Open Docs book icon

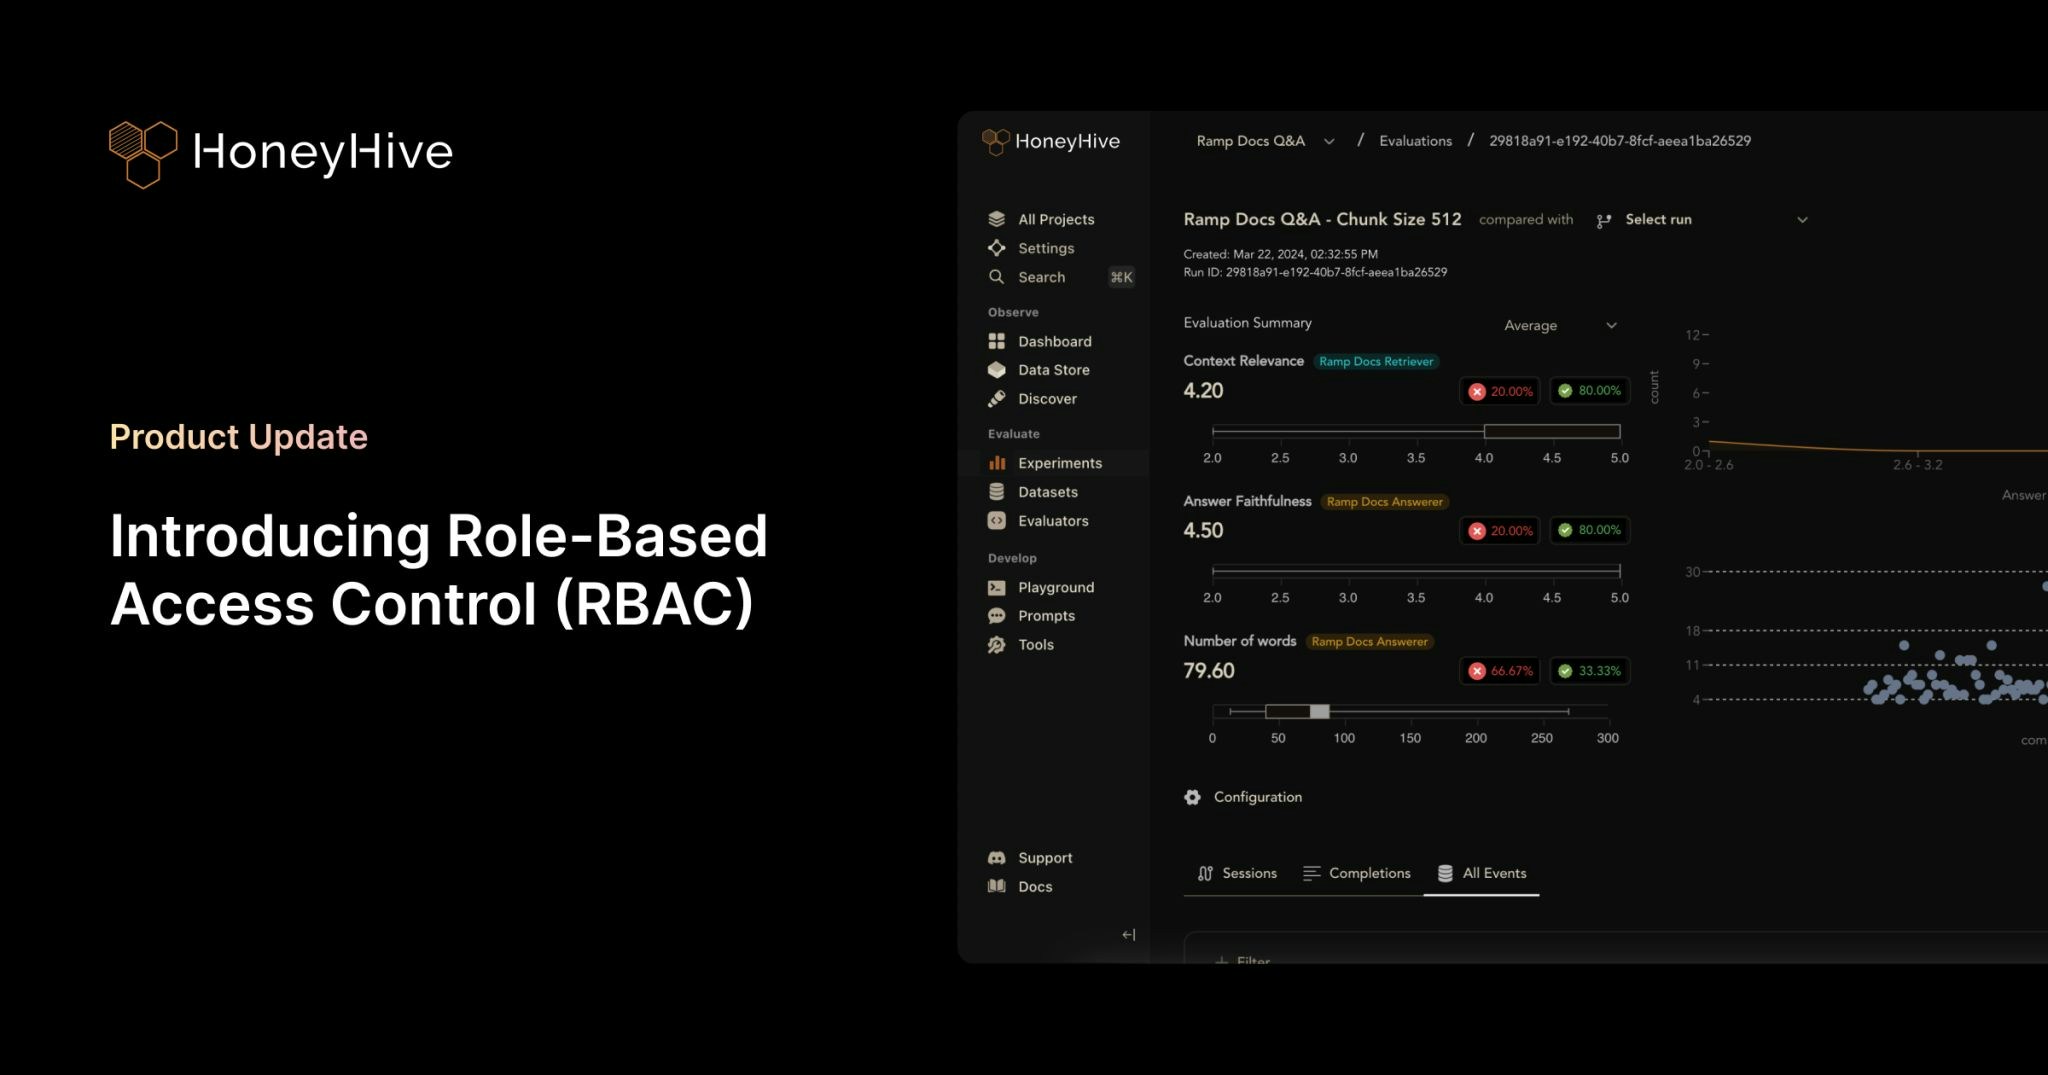coord(996,886)
